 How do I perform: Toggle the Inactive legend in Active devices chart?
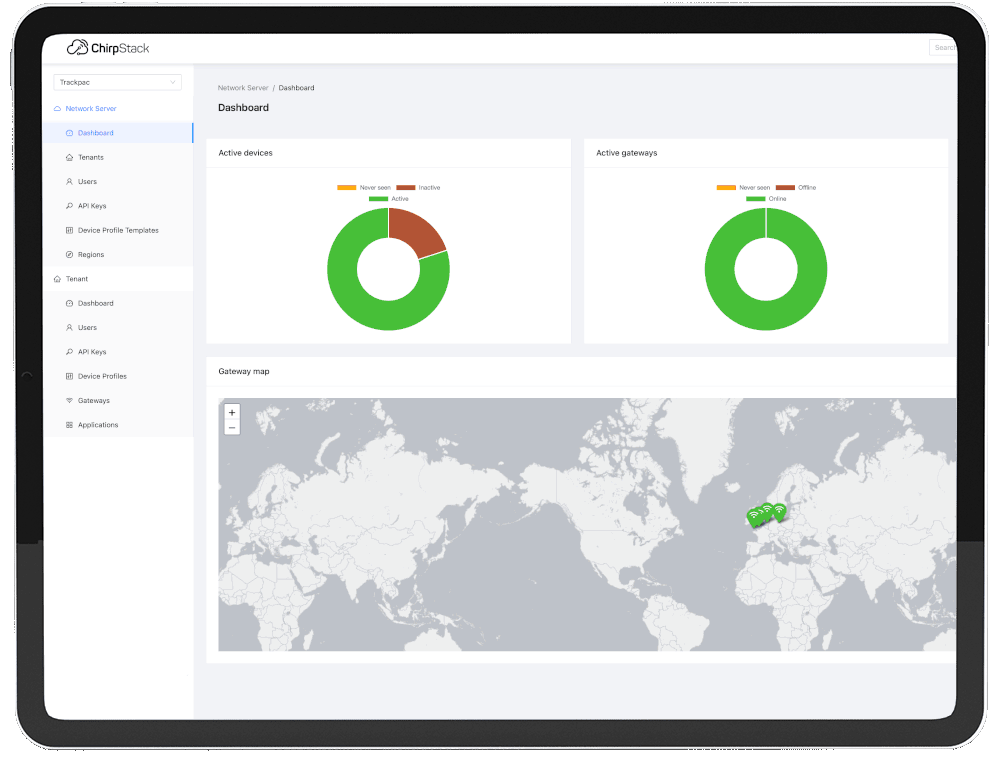click(416, 187)
